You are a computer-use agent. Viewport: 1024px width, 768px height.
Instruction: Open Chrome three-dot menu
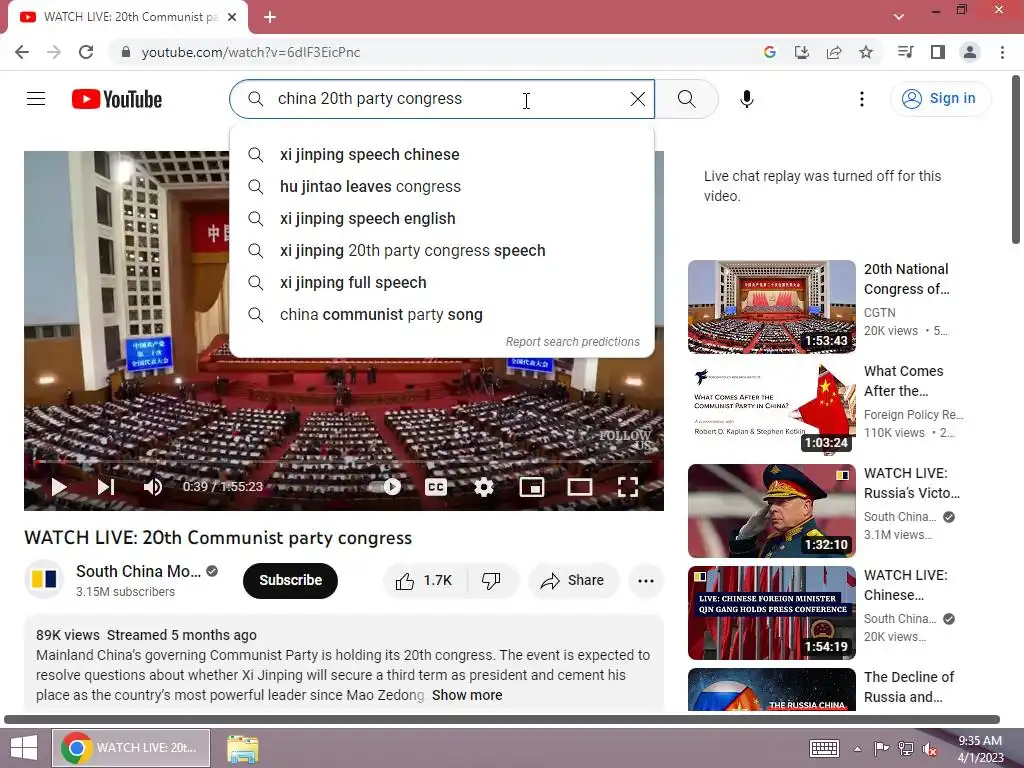pos(1002,52)
